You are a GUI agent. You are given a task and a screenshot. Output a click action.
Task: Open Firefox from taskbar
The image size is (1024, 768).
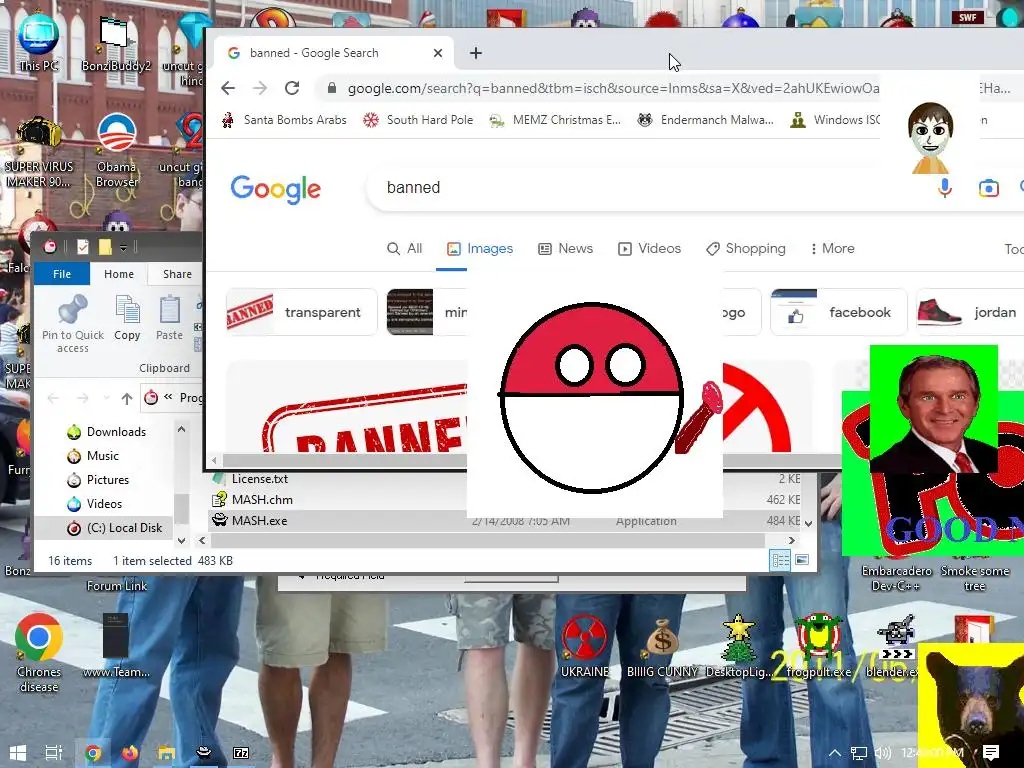coord(130,753)
